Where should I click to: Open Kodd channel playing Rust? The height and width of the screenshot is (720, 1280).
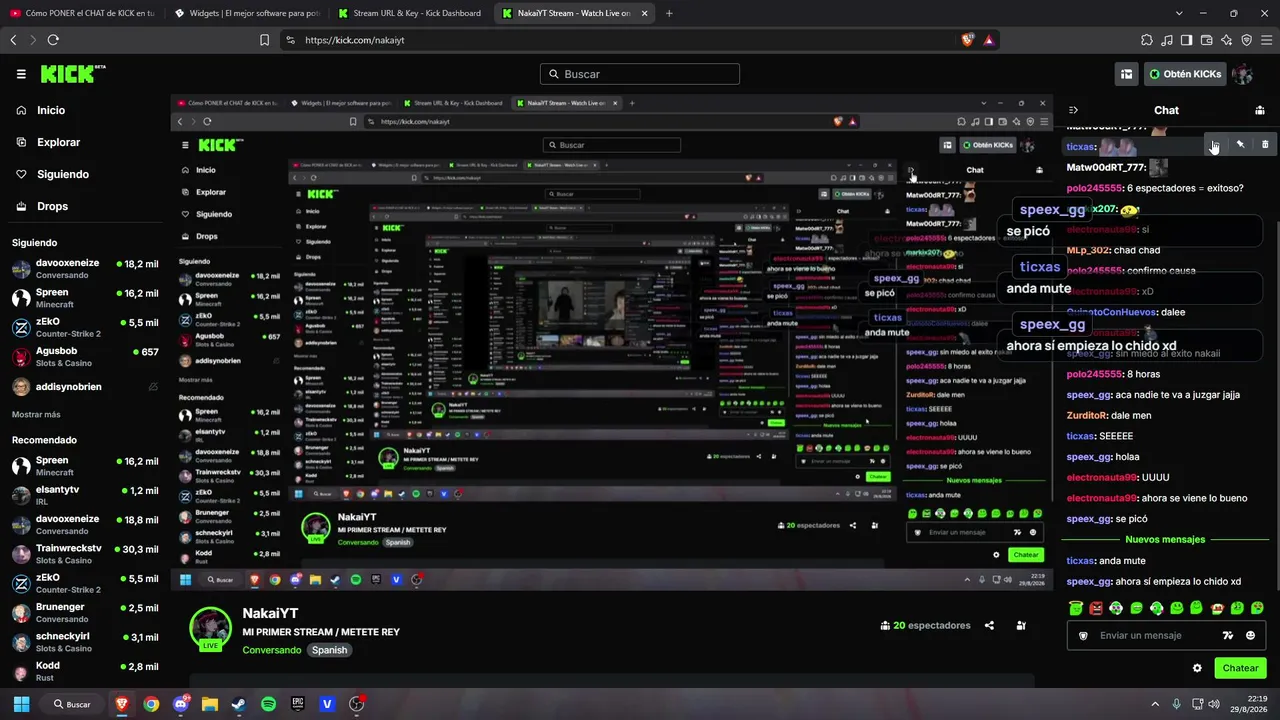85,672
